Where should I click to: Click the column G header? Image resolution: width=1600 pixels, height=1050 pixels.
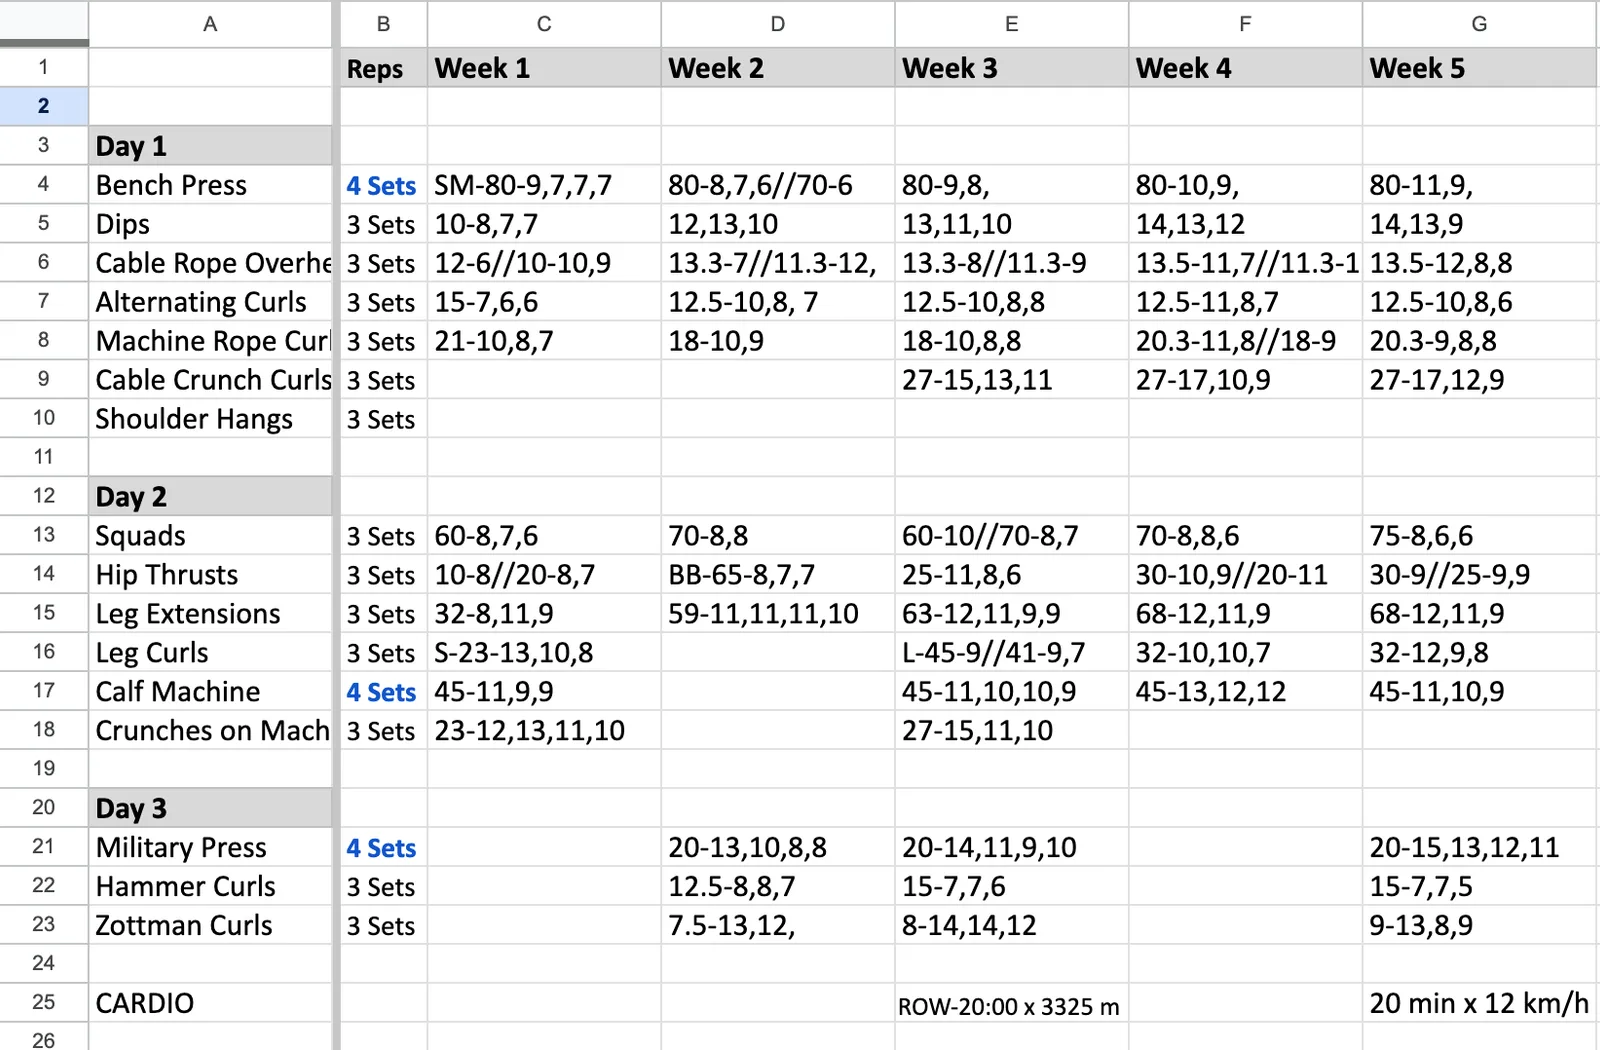pos(1479,23)
